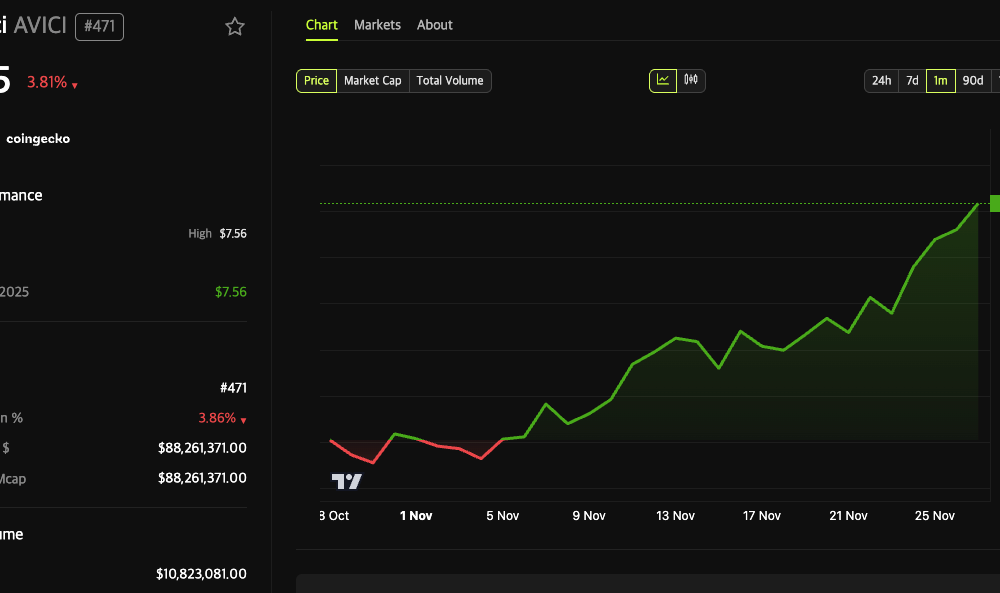Click the green $7.56 all-time-high value

click(x=231, y=291)
